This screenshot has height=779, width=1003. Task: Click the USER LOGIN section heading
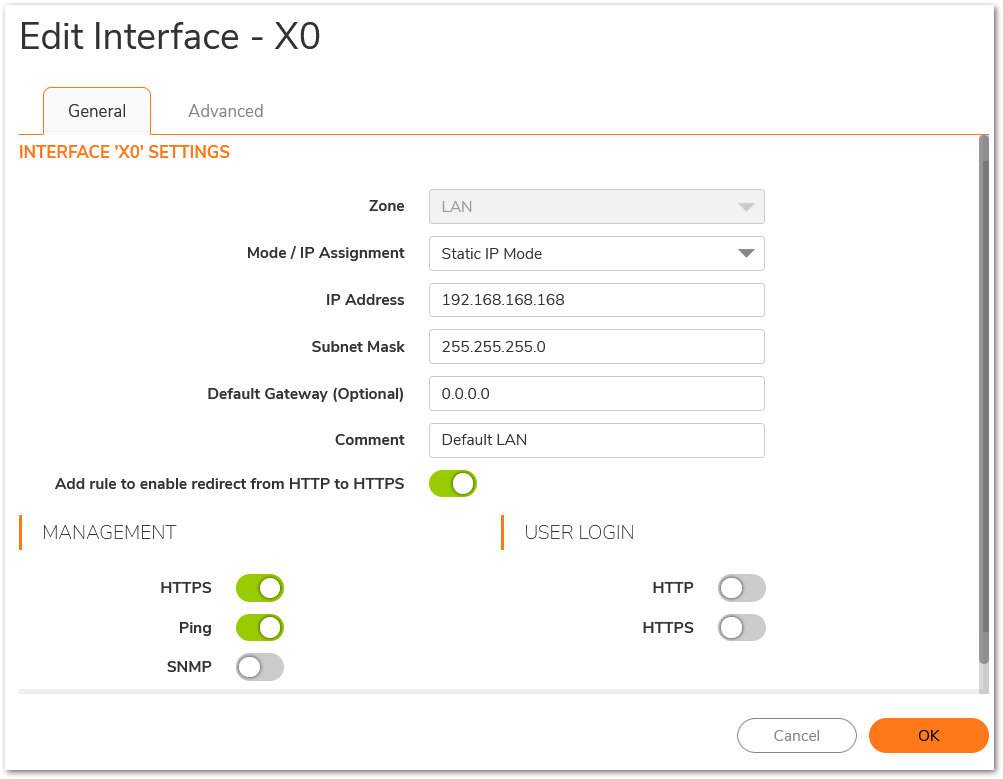click(580, 532)
